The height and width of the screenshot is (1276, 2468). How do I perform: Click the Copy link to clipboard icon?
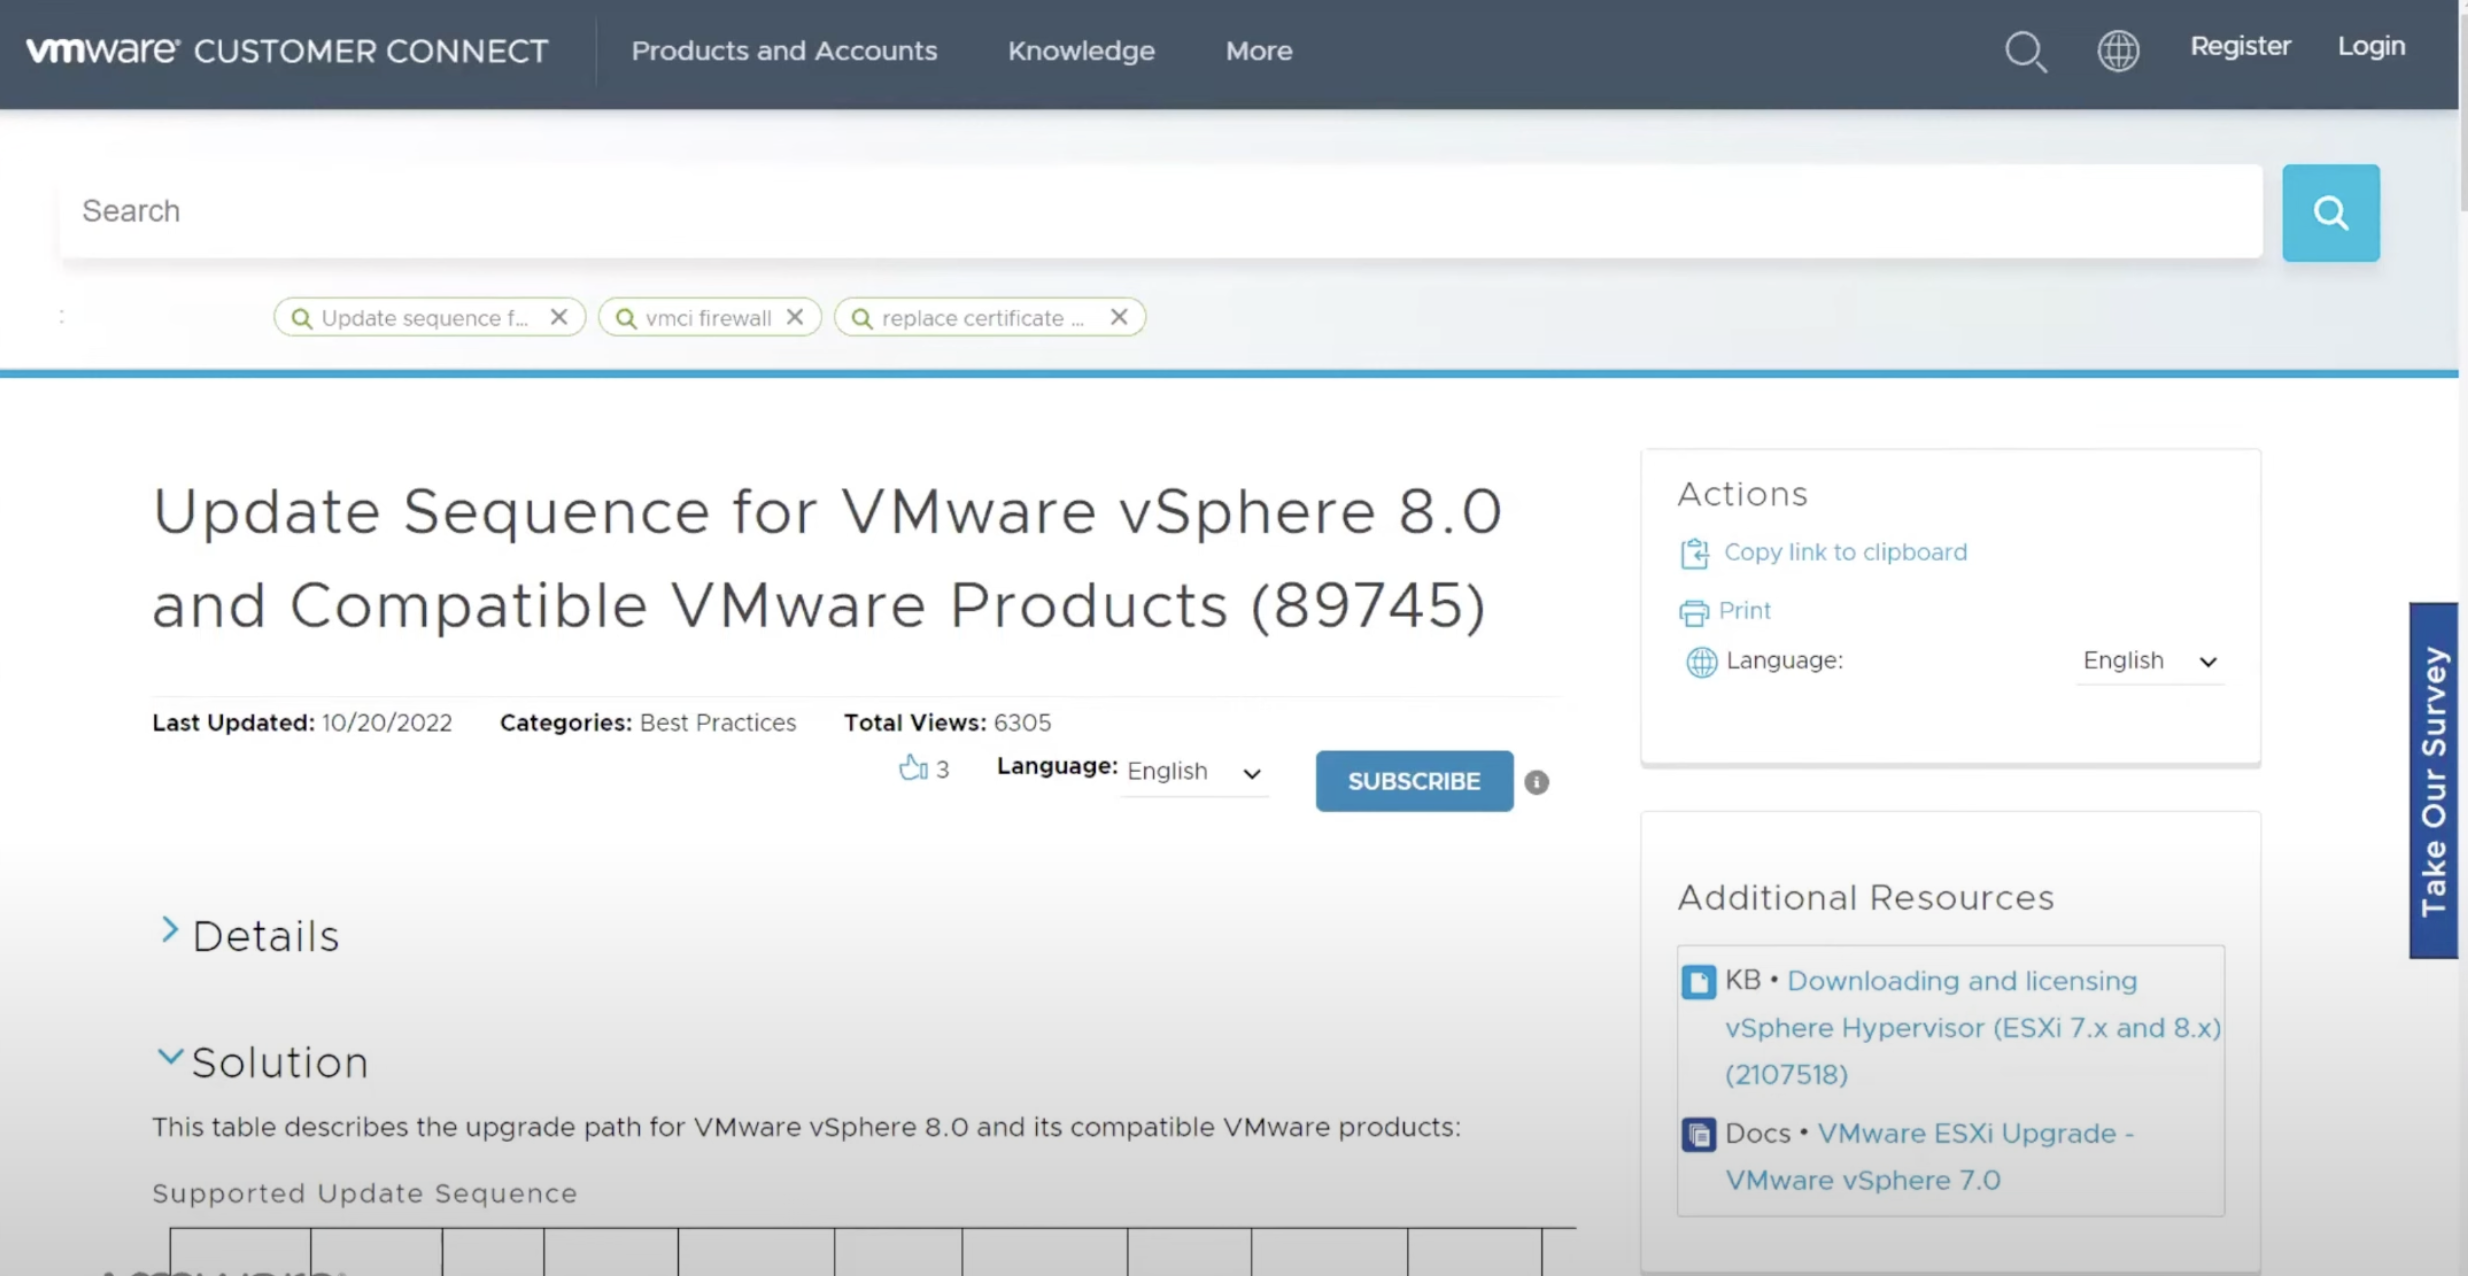[1694, 553]
